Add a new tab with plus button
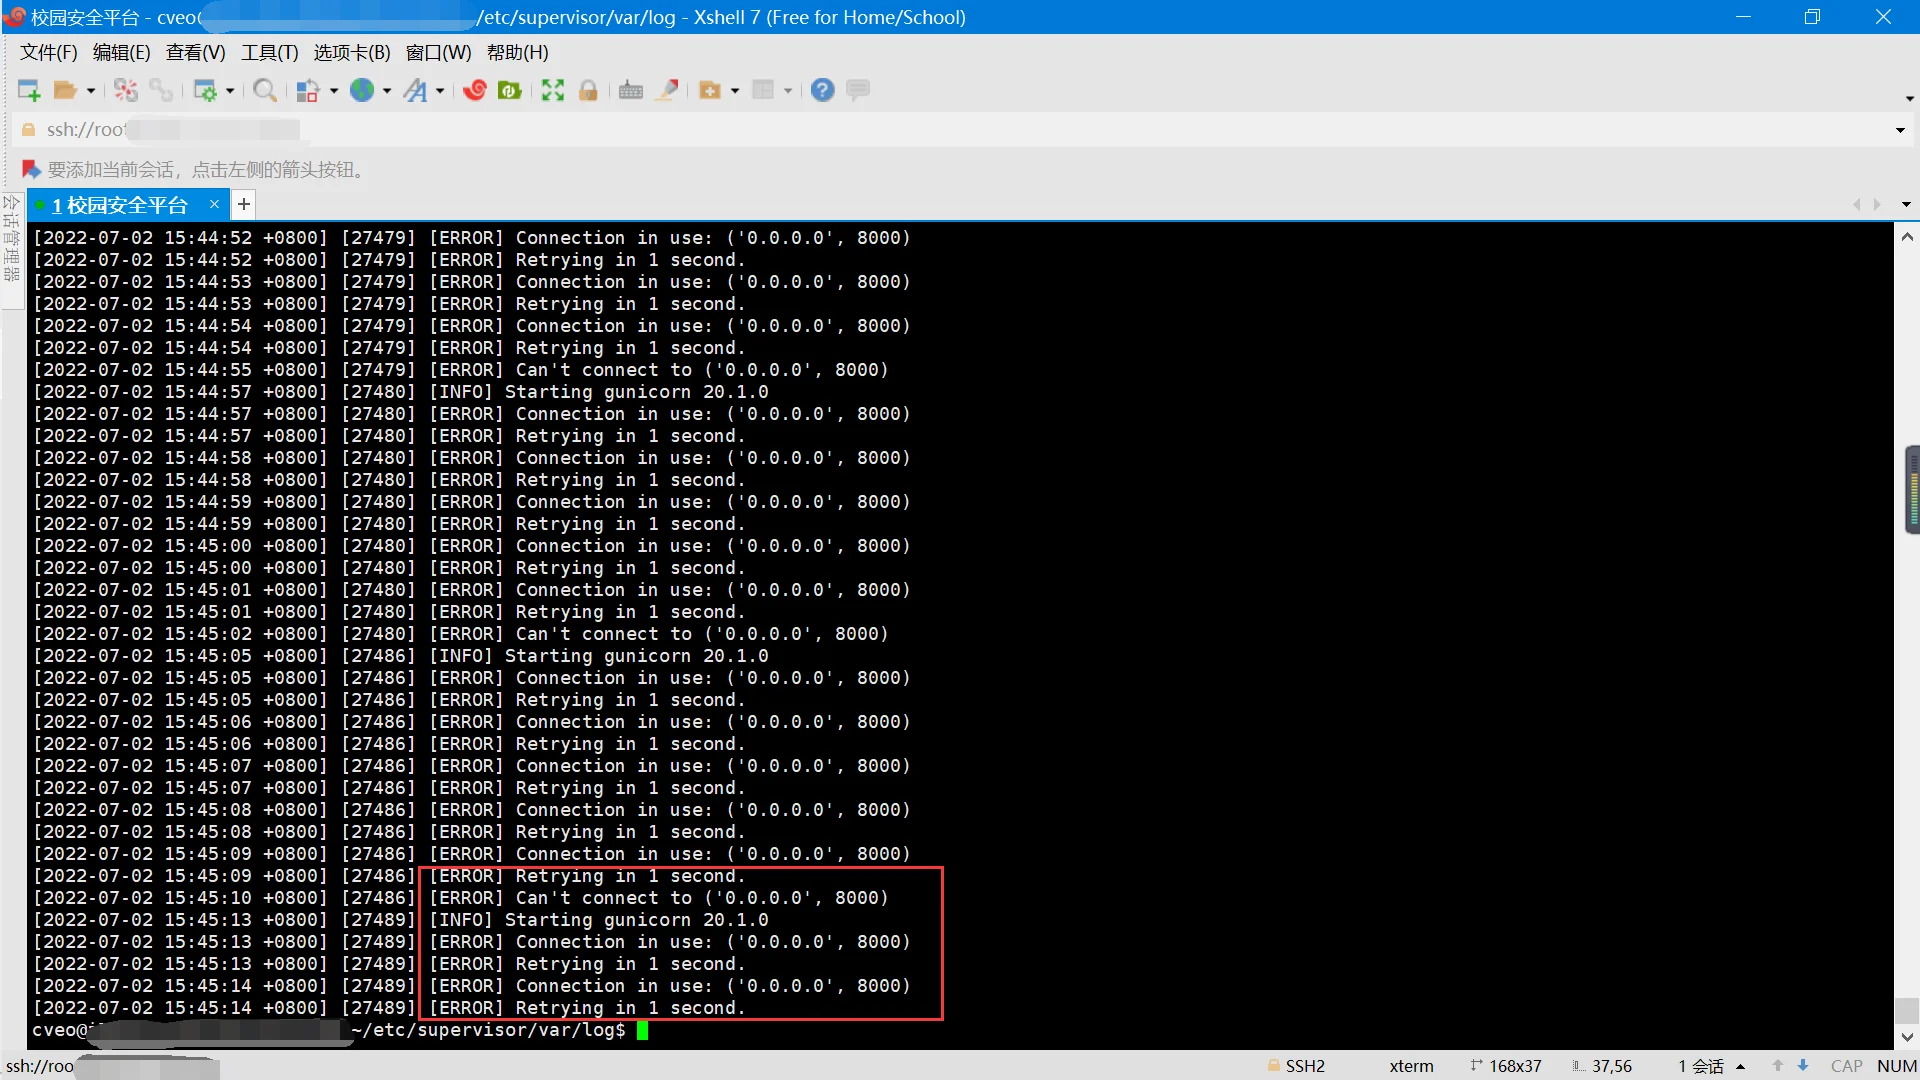Viewport: 1920px width, 1080px height. pyautogui.click(x=243, y=205)
